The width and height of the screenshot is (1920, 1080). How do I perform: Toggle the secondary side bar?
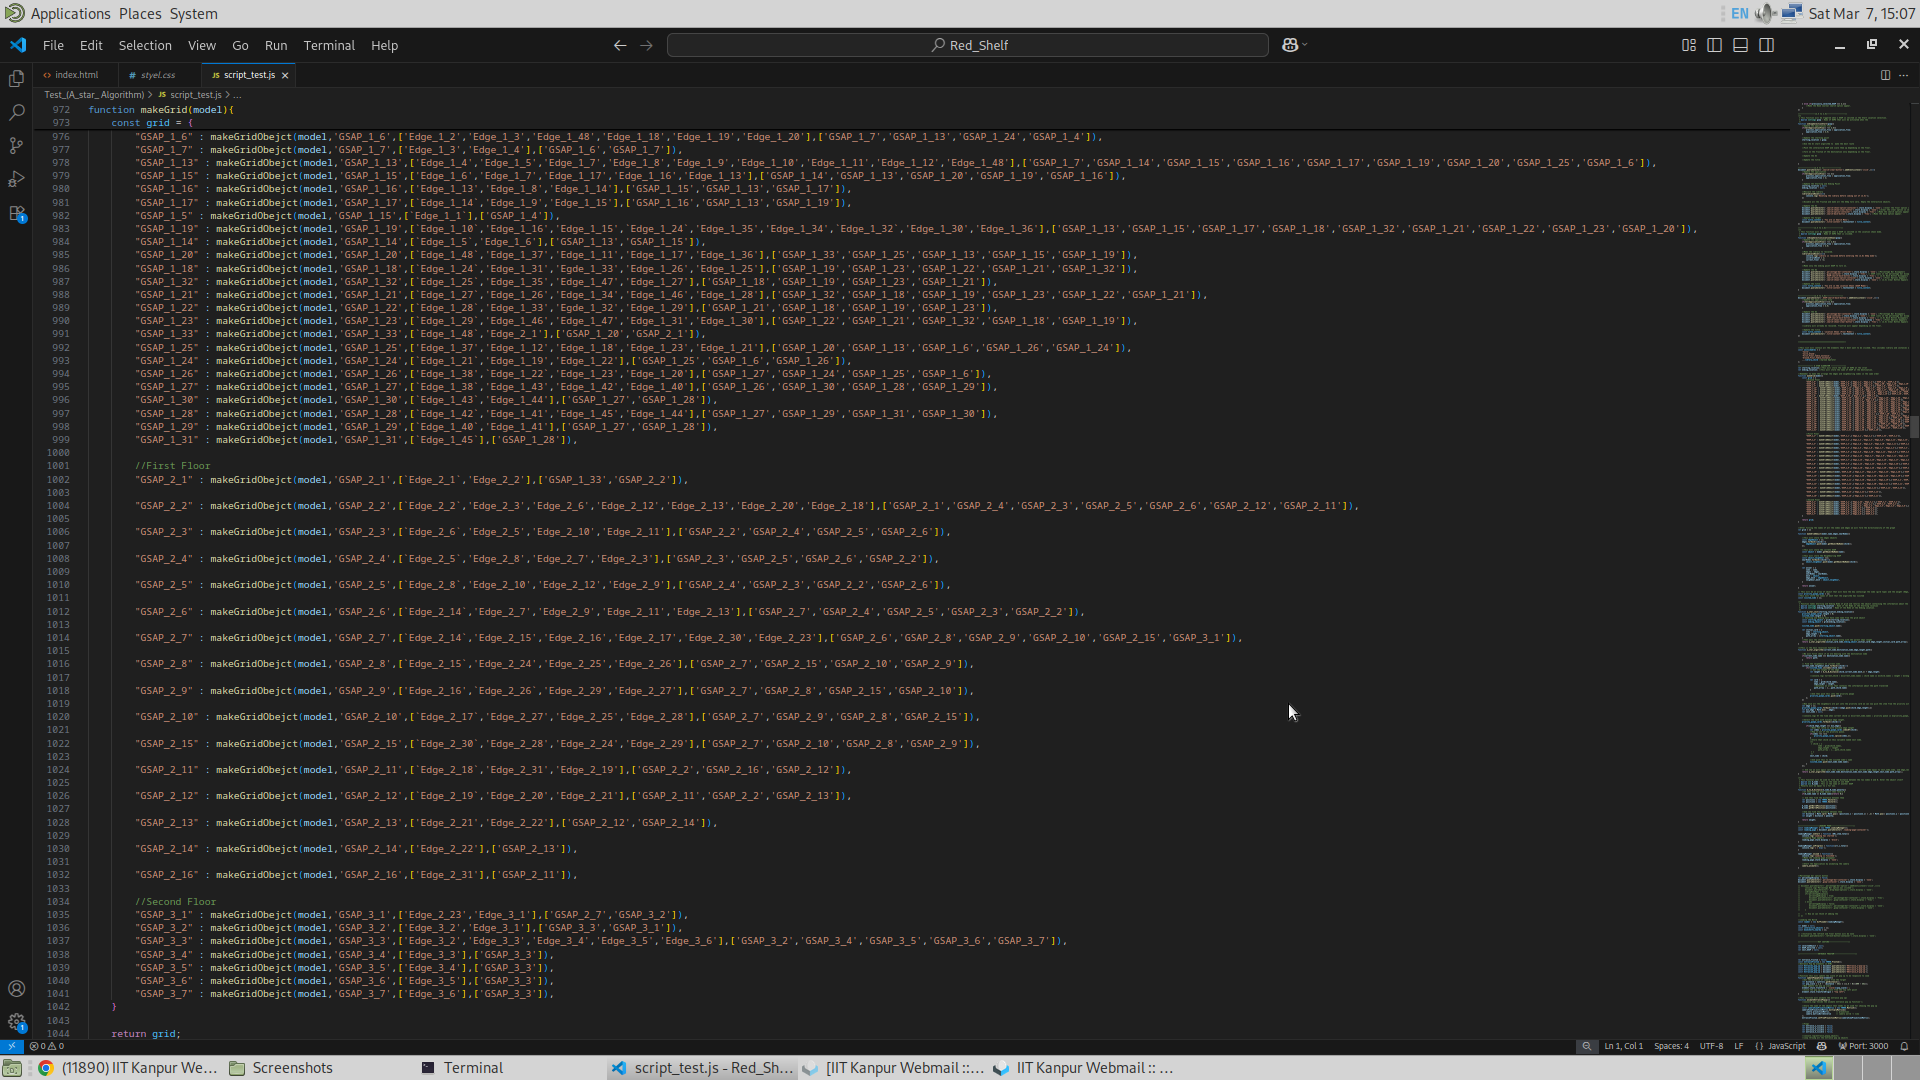1766,45
